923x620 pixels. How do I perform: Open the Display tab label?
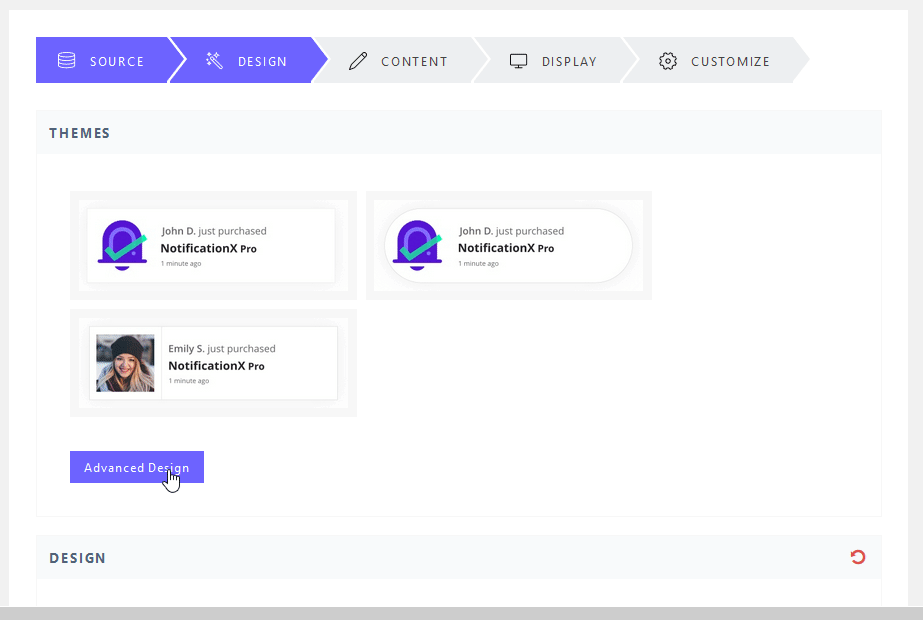[x=569, y=62]
